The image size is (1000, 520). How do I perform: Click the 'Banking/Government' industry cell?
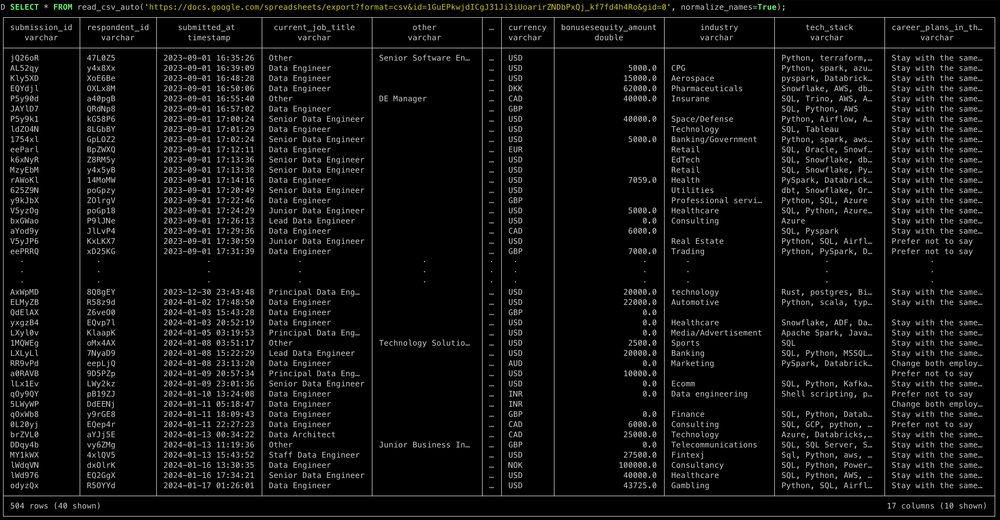click(714, 140)
